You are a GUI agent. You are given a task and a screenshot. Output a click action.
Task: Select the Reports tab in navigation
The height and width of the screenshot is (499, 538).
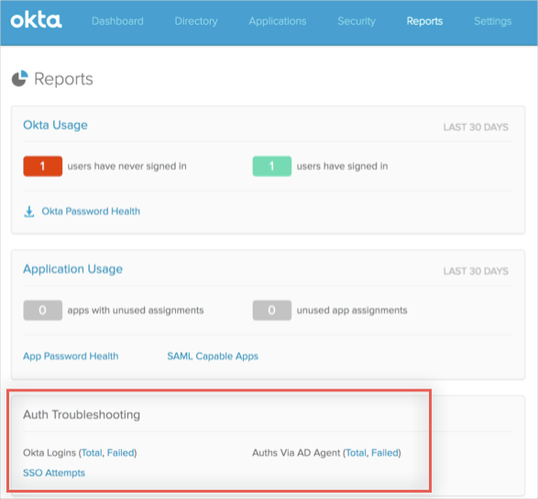(424, 21)
